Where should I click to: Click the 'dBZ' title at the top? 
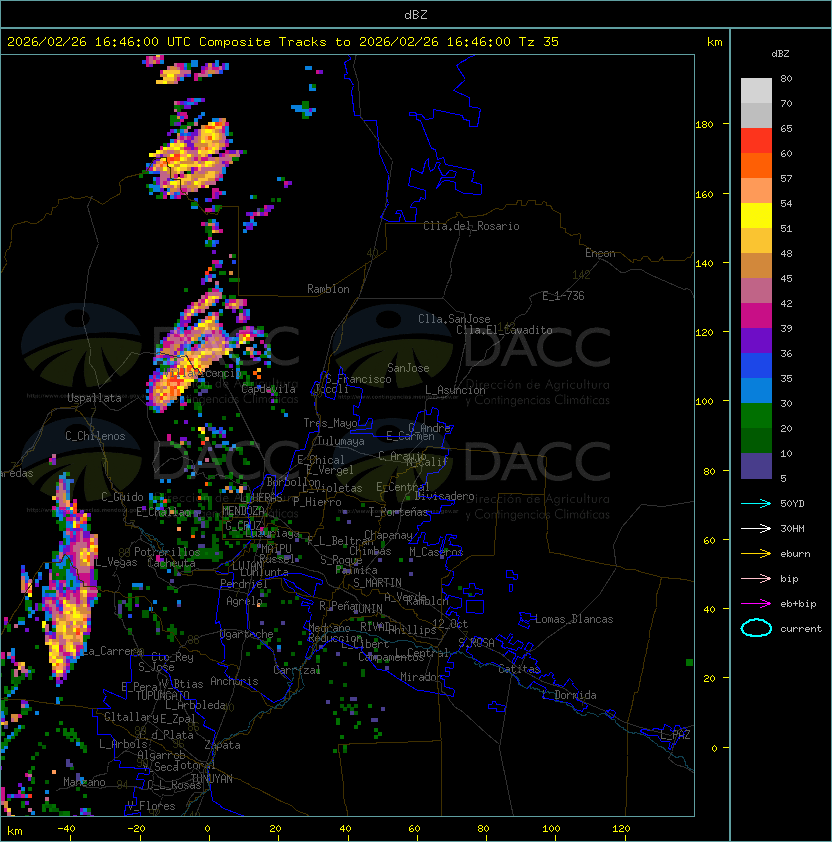(416, 15)
